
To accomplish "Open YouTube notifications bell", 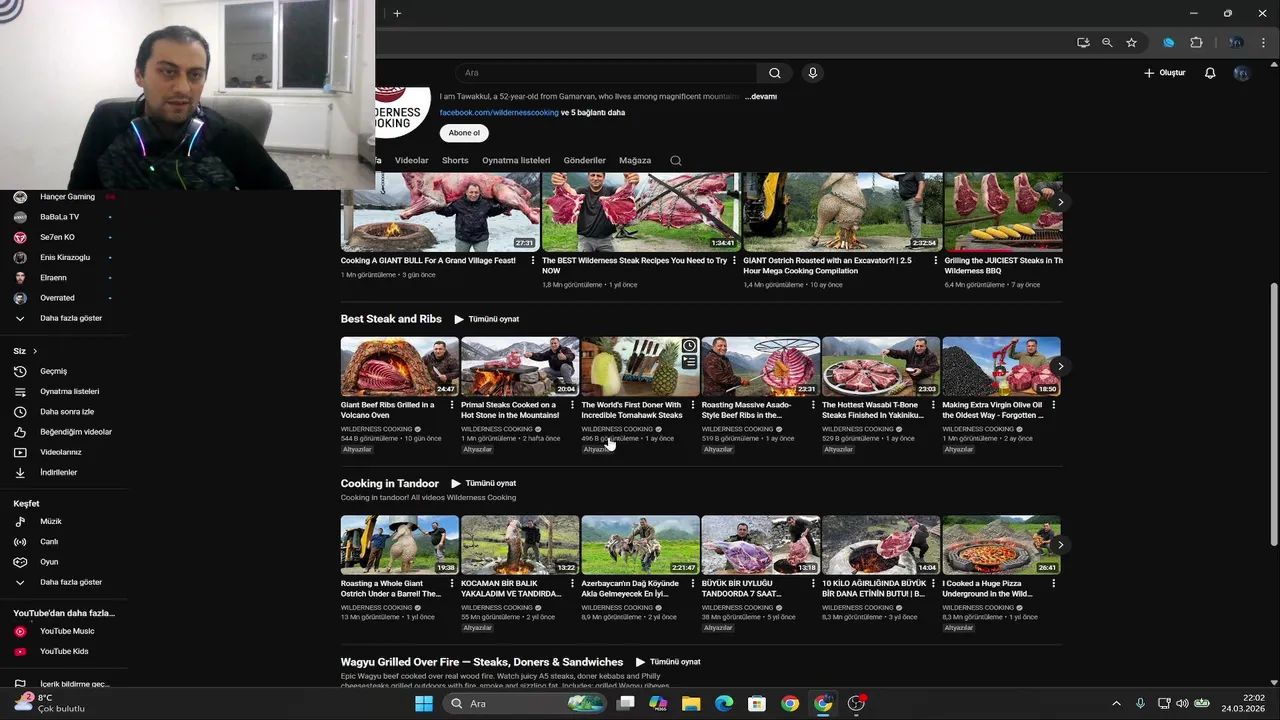I will point(1210,73).
